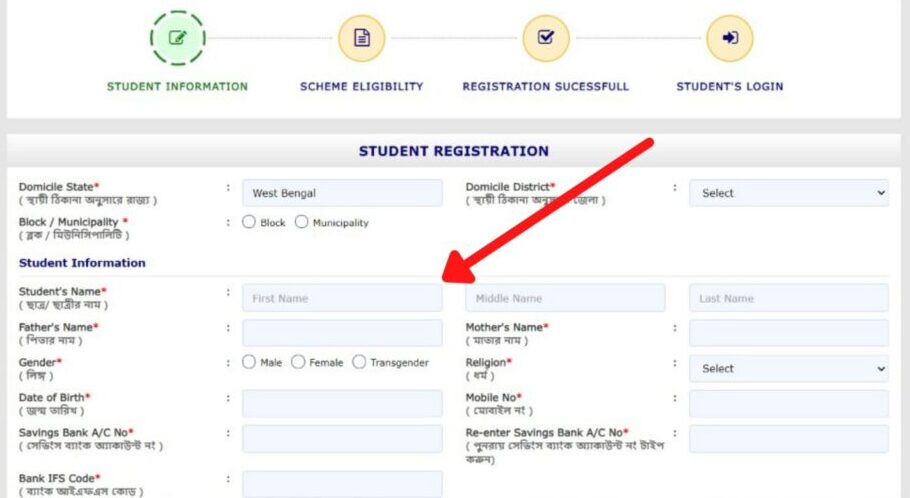The height and width of the screenshot is (498, 910).
Task: Select the Municipality radio option
Action: point(302,222)
